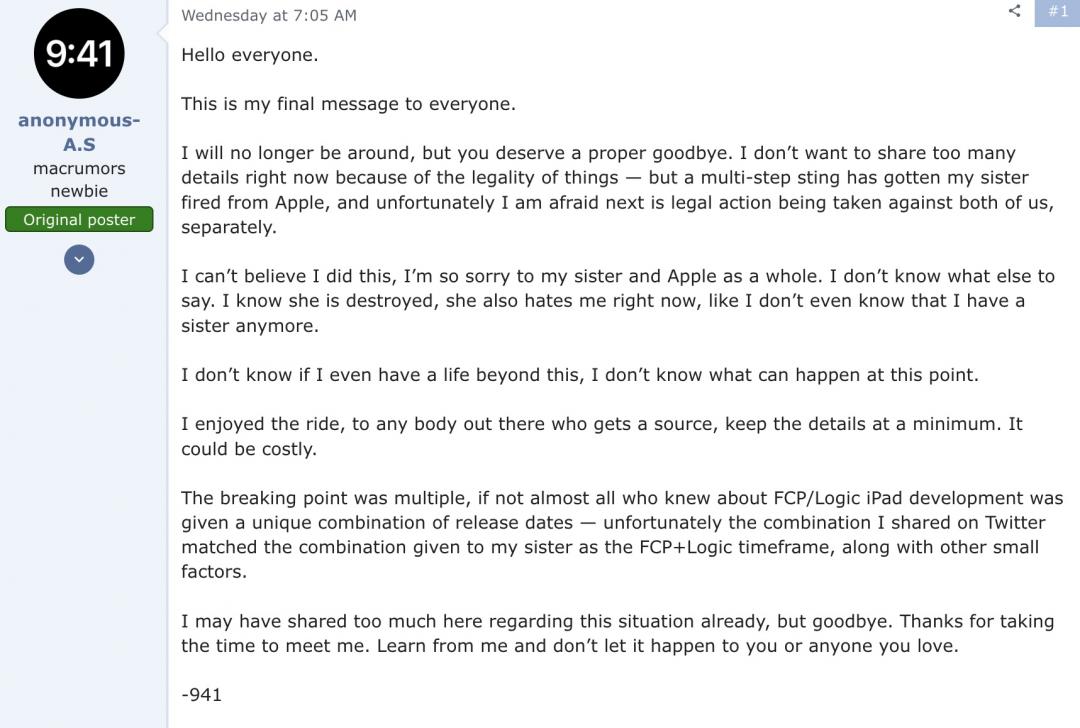The height and width of the screenshot is (728, 1080).
Task: Click the line 'I don't know if I even'
Action: pos(579,375)
